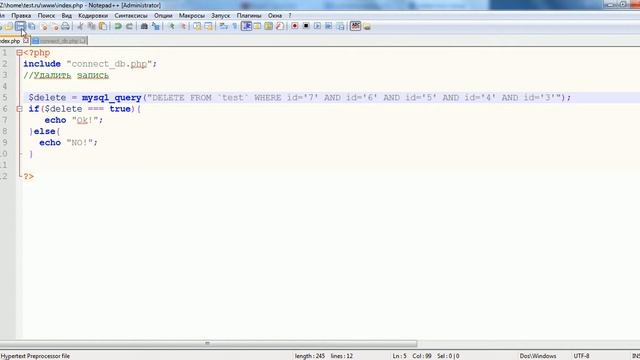Screen dimensions: 640x360
Task: Open the Запуск menu
Action: coord(221,16)
